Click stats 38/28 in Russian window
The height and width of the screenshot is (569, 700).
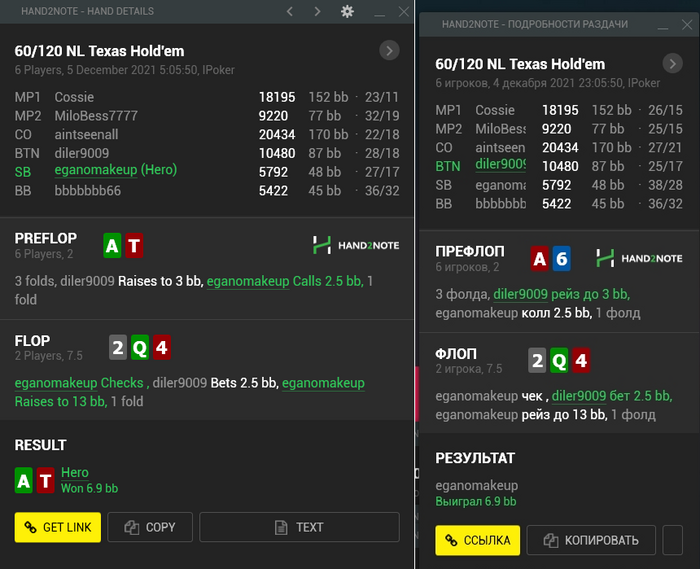tap(665, 185)
